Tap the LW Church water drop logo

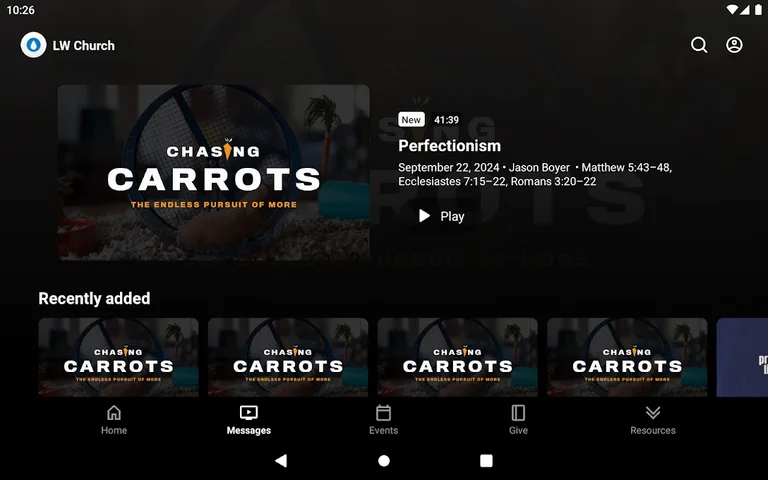33,45
